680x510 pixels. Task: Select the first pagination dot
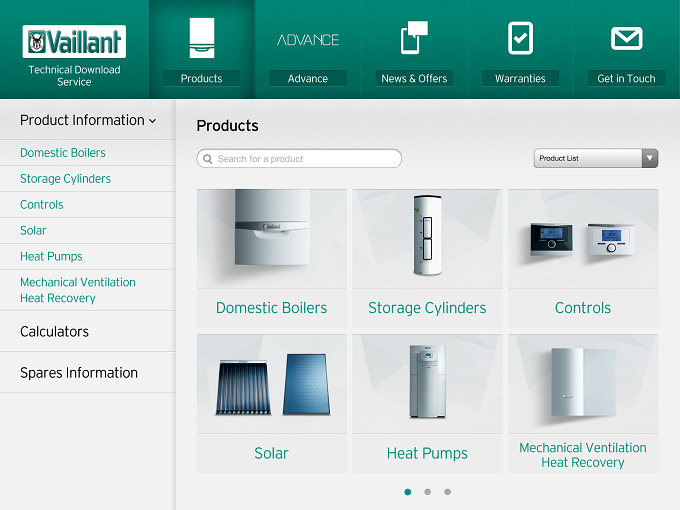click(x=408, y=492)
